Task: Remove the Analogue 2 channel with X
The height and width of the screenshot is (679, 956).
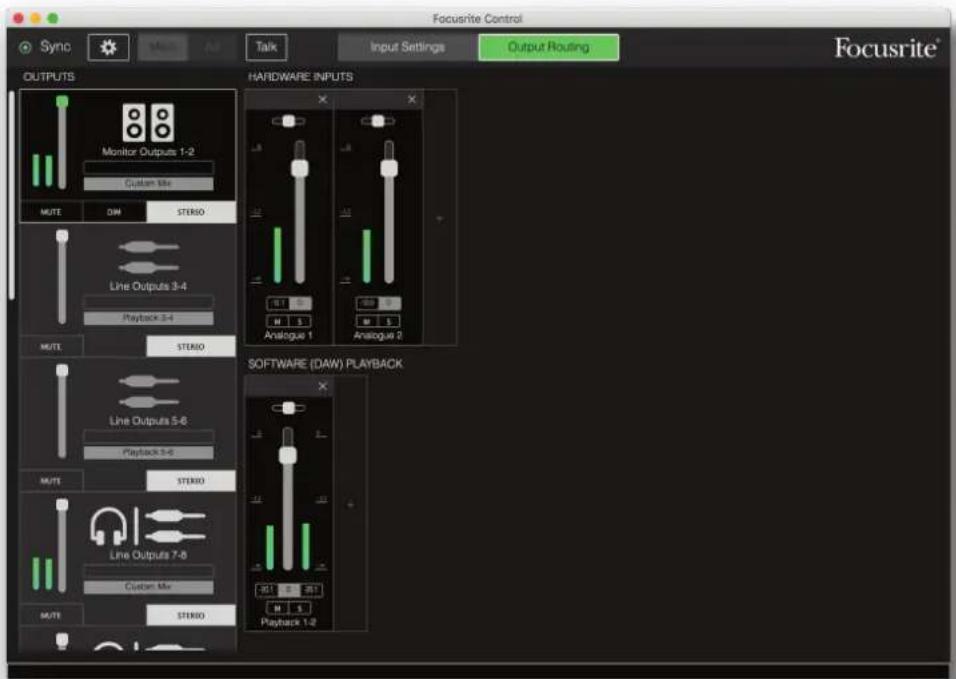Action: tap(412, 99)
